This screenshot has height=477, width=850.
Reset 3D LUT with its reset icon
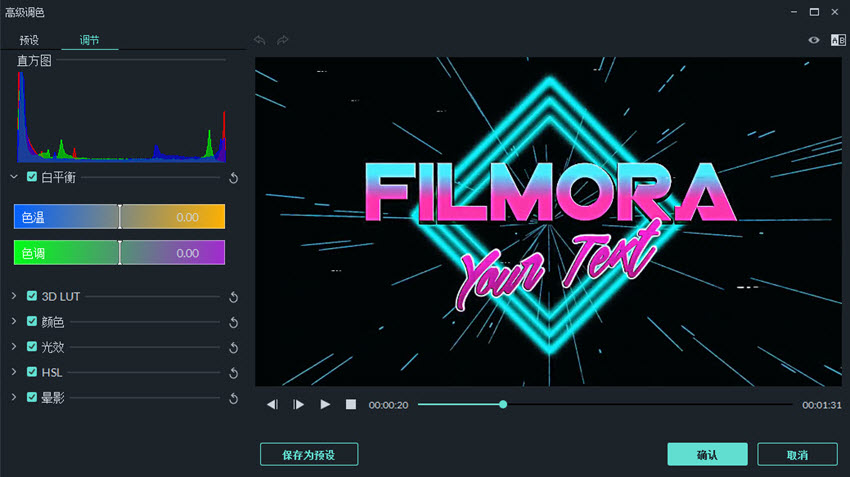pyautogui.click(x=234, y=297)
